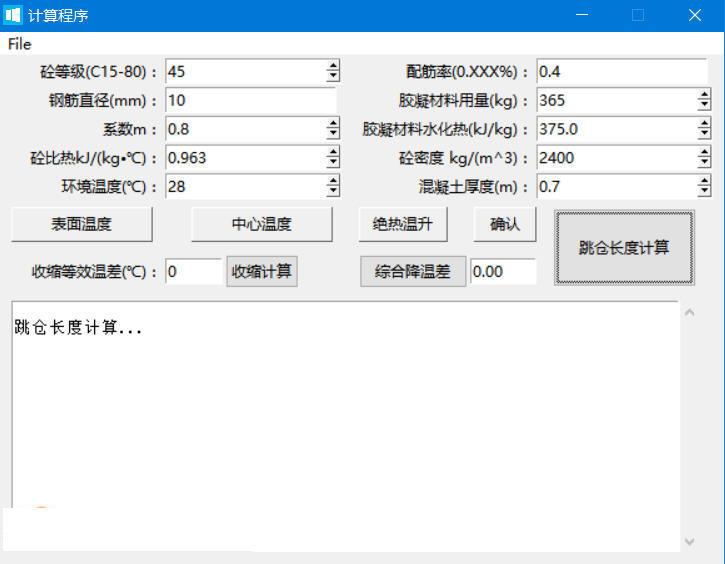Click output area scrollbar down arrow
725x564 pixels.
click(x=689, y=541)
